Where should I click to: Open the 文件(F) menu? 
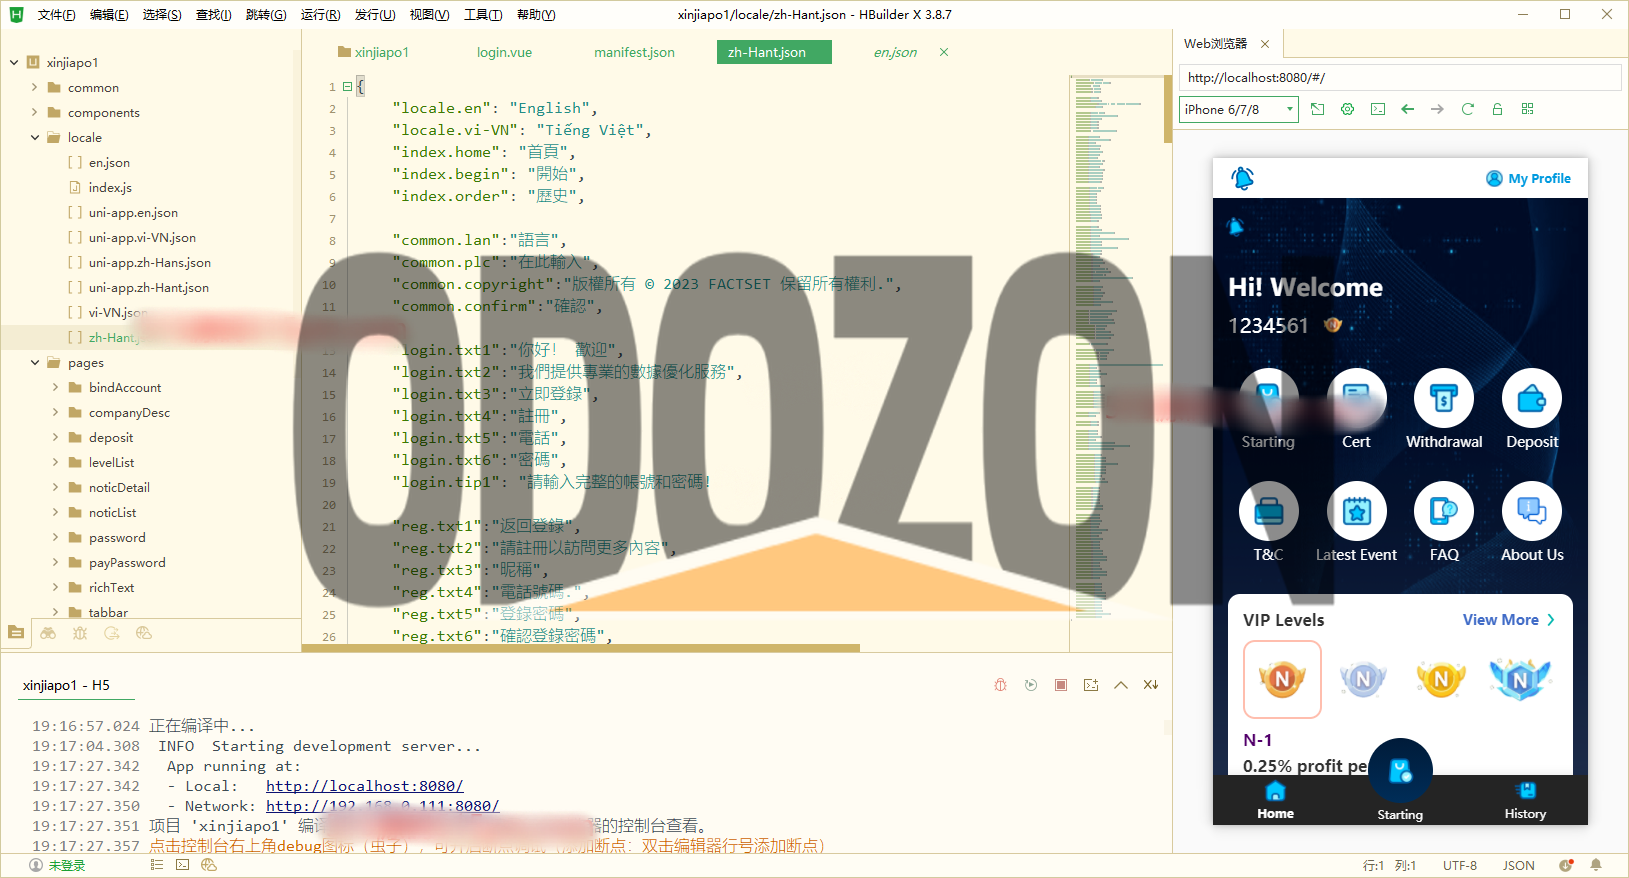click(x=57, y=15)
